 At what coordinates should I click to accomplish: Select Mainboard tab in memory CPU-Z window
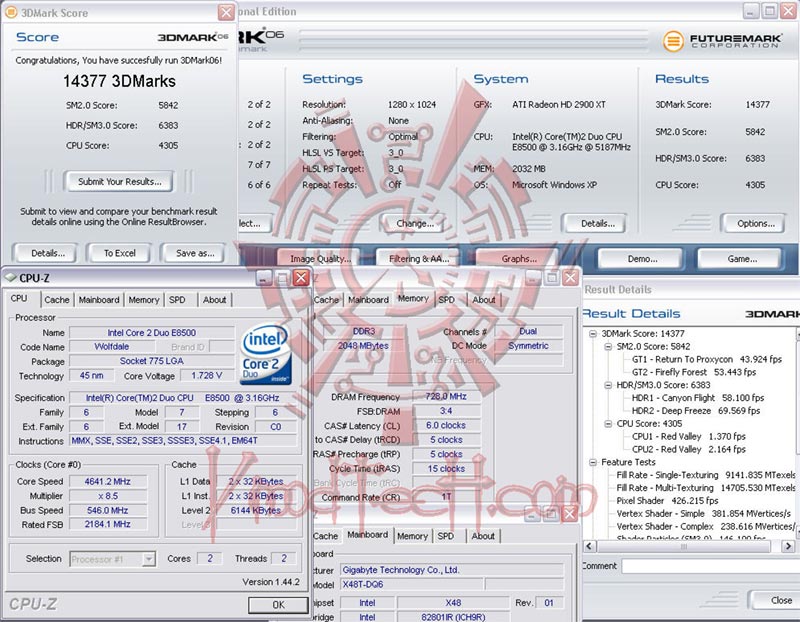click(368, 300)
